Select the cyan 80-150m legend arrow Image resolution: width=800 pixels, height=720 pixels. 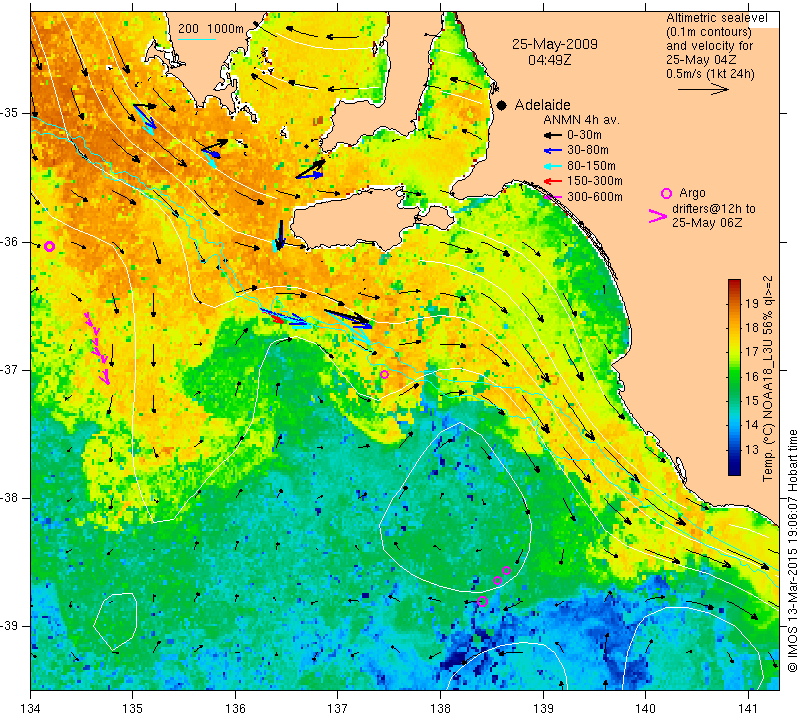(553, 166)
